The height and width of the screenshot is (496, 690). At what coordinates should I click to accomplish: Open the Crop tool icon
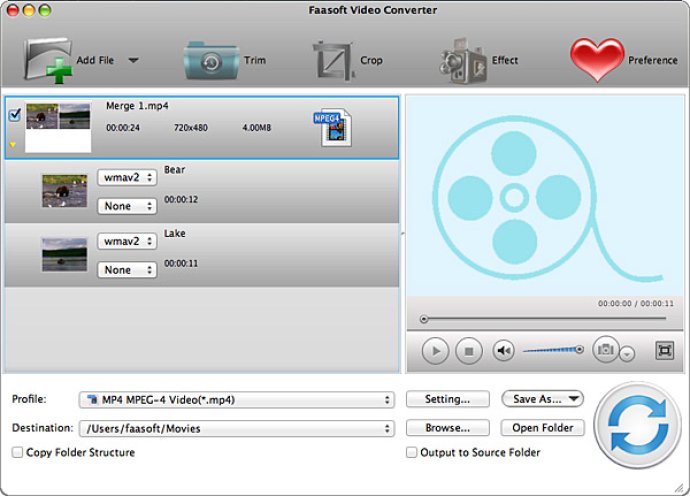coord(333,61)
